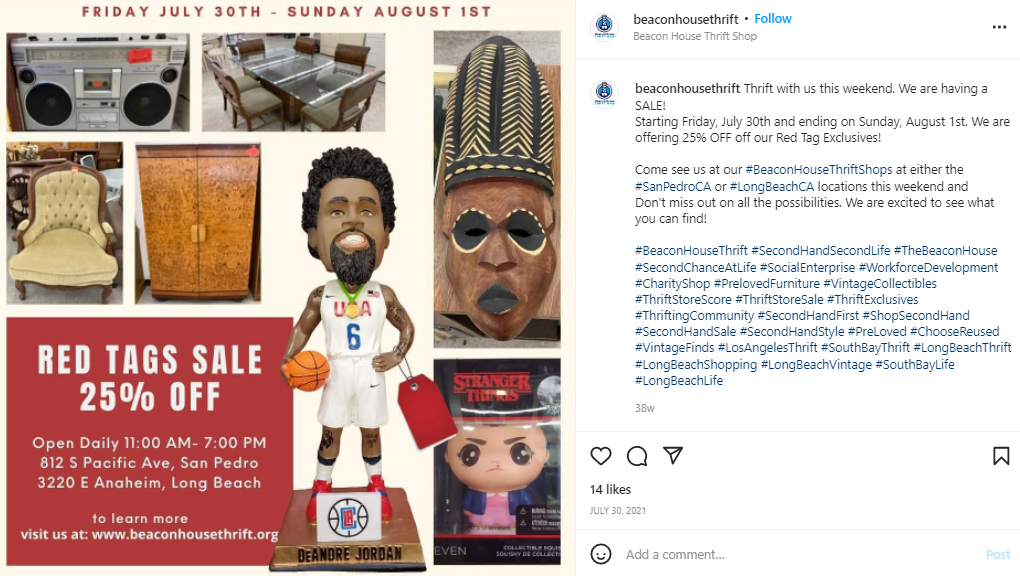Viewport: 1020px width, 576px height.
Task: Like the post with the heart icon
Action: click(x=600, y=456)
